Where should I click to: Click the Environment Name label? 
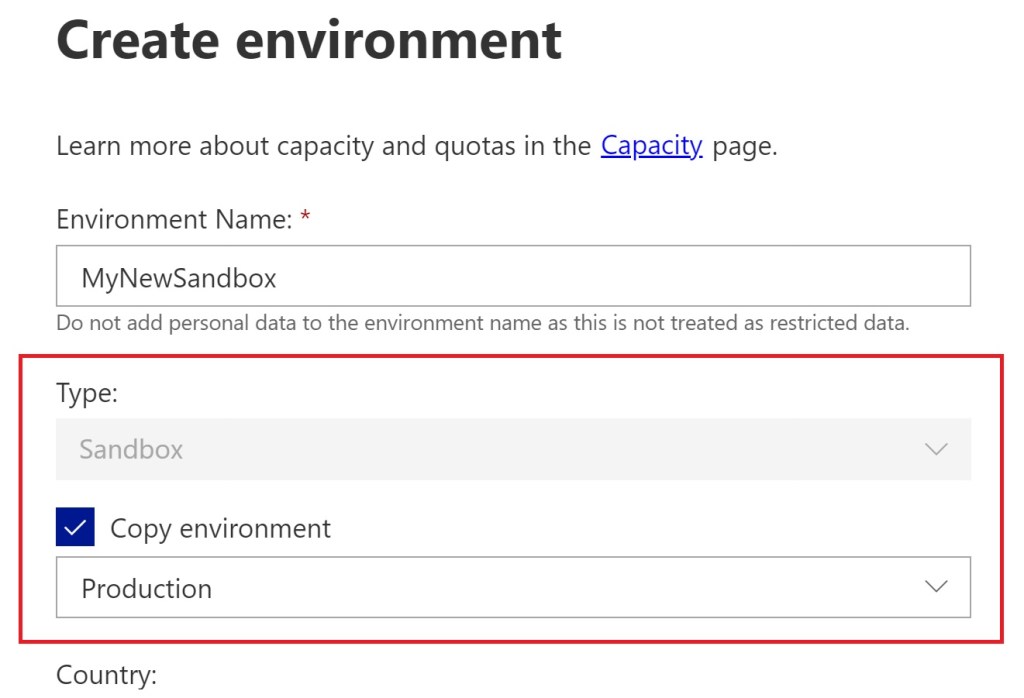pyautogui.click(x=174, y=219)
